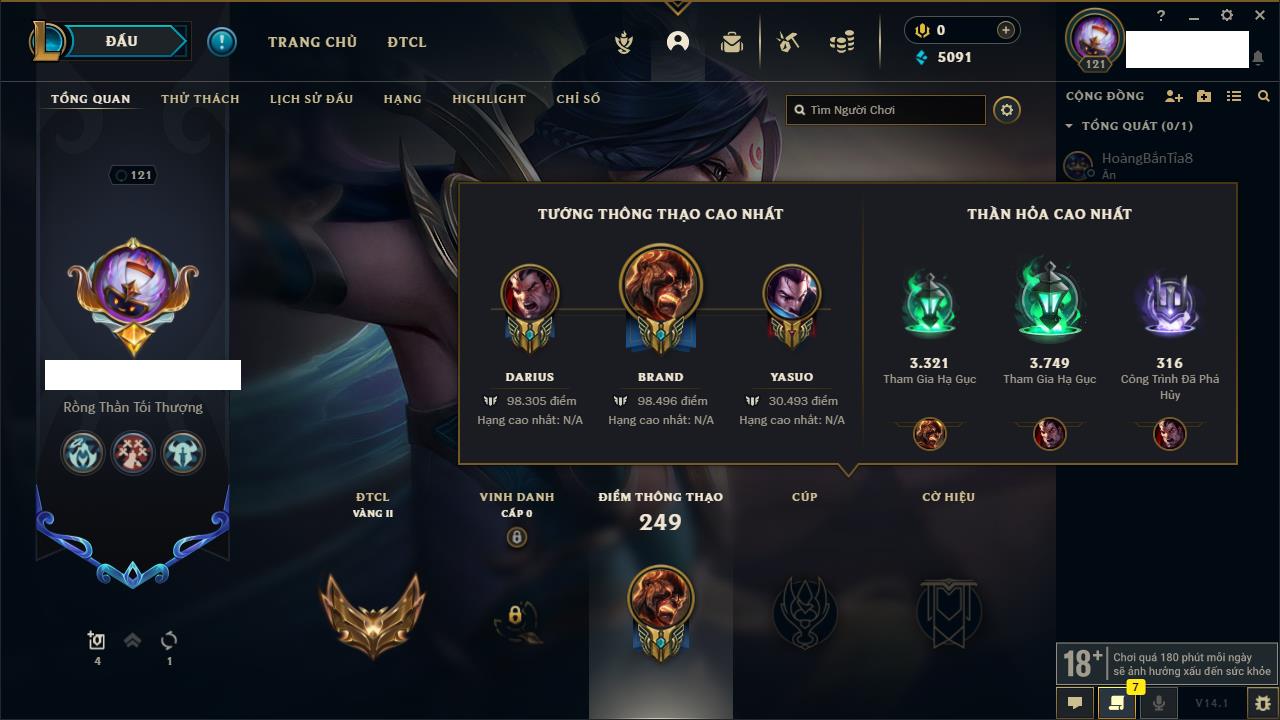
Task: Select the Brand champion mastery portrait
Action: coord(660,287)
